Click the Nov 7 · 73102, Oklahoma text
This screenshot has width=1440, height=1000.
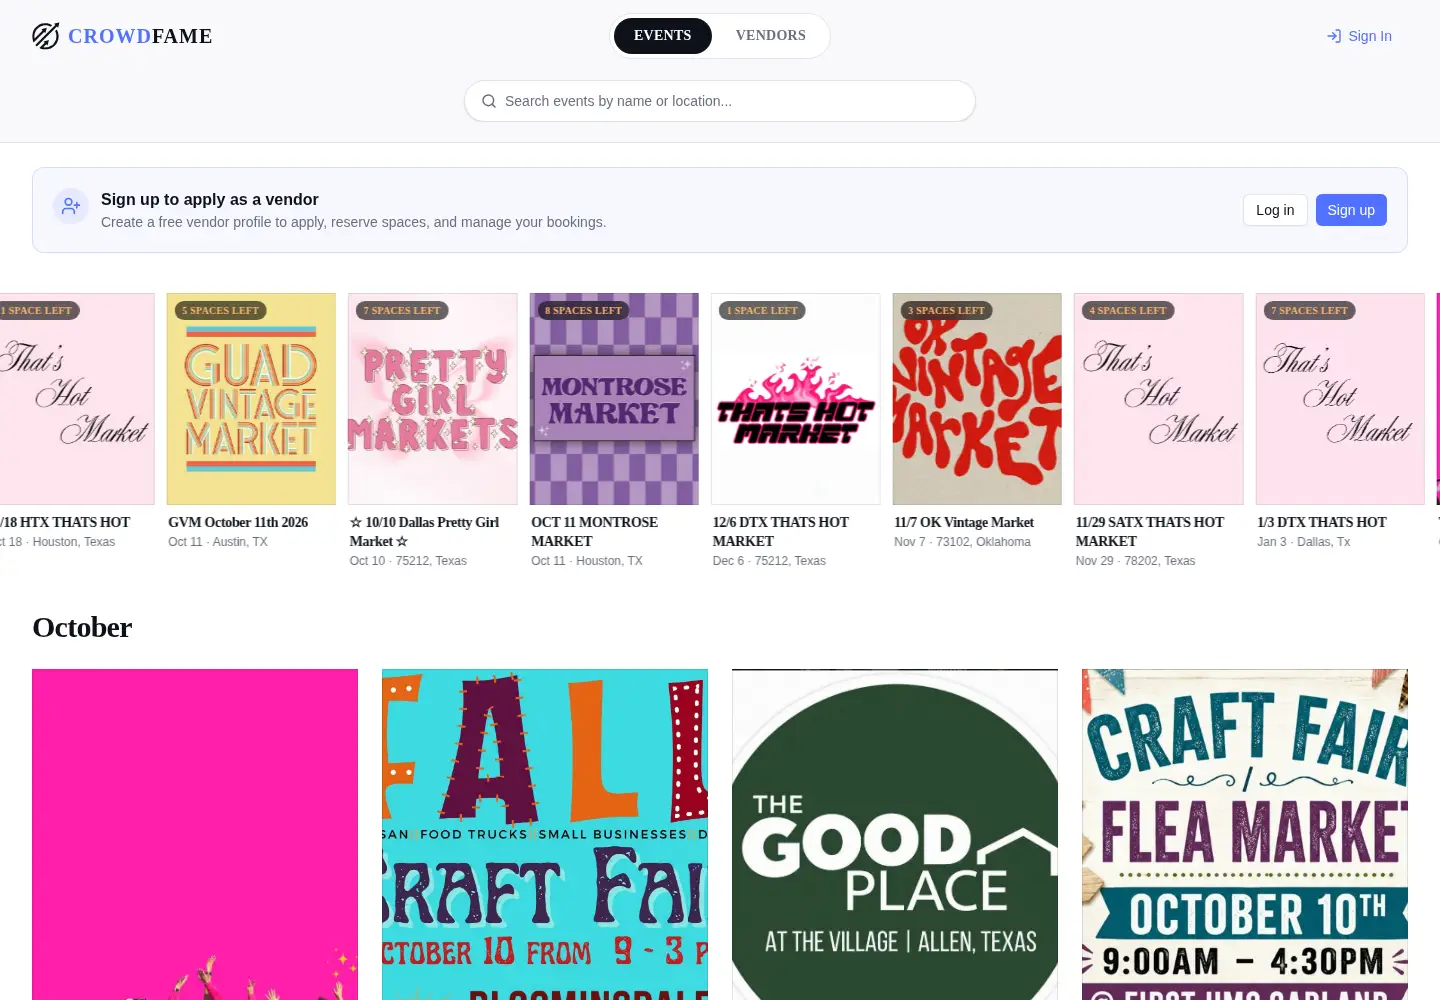(x=962, y=542)
